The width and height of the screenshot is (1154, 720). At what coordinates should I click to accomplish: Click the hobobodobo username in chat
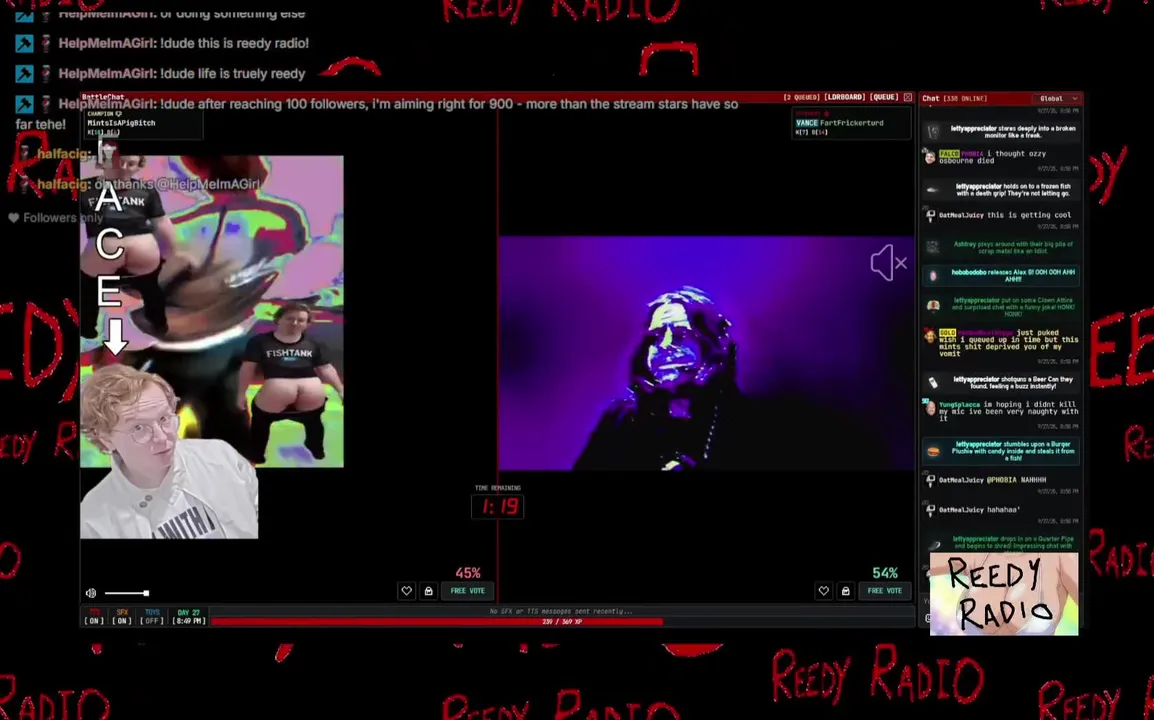(969, 272)
